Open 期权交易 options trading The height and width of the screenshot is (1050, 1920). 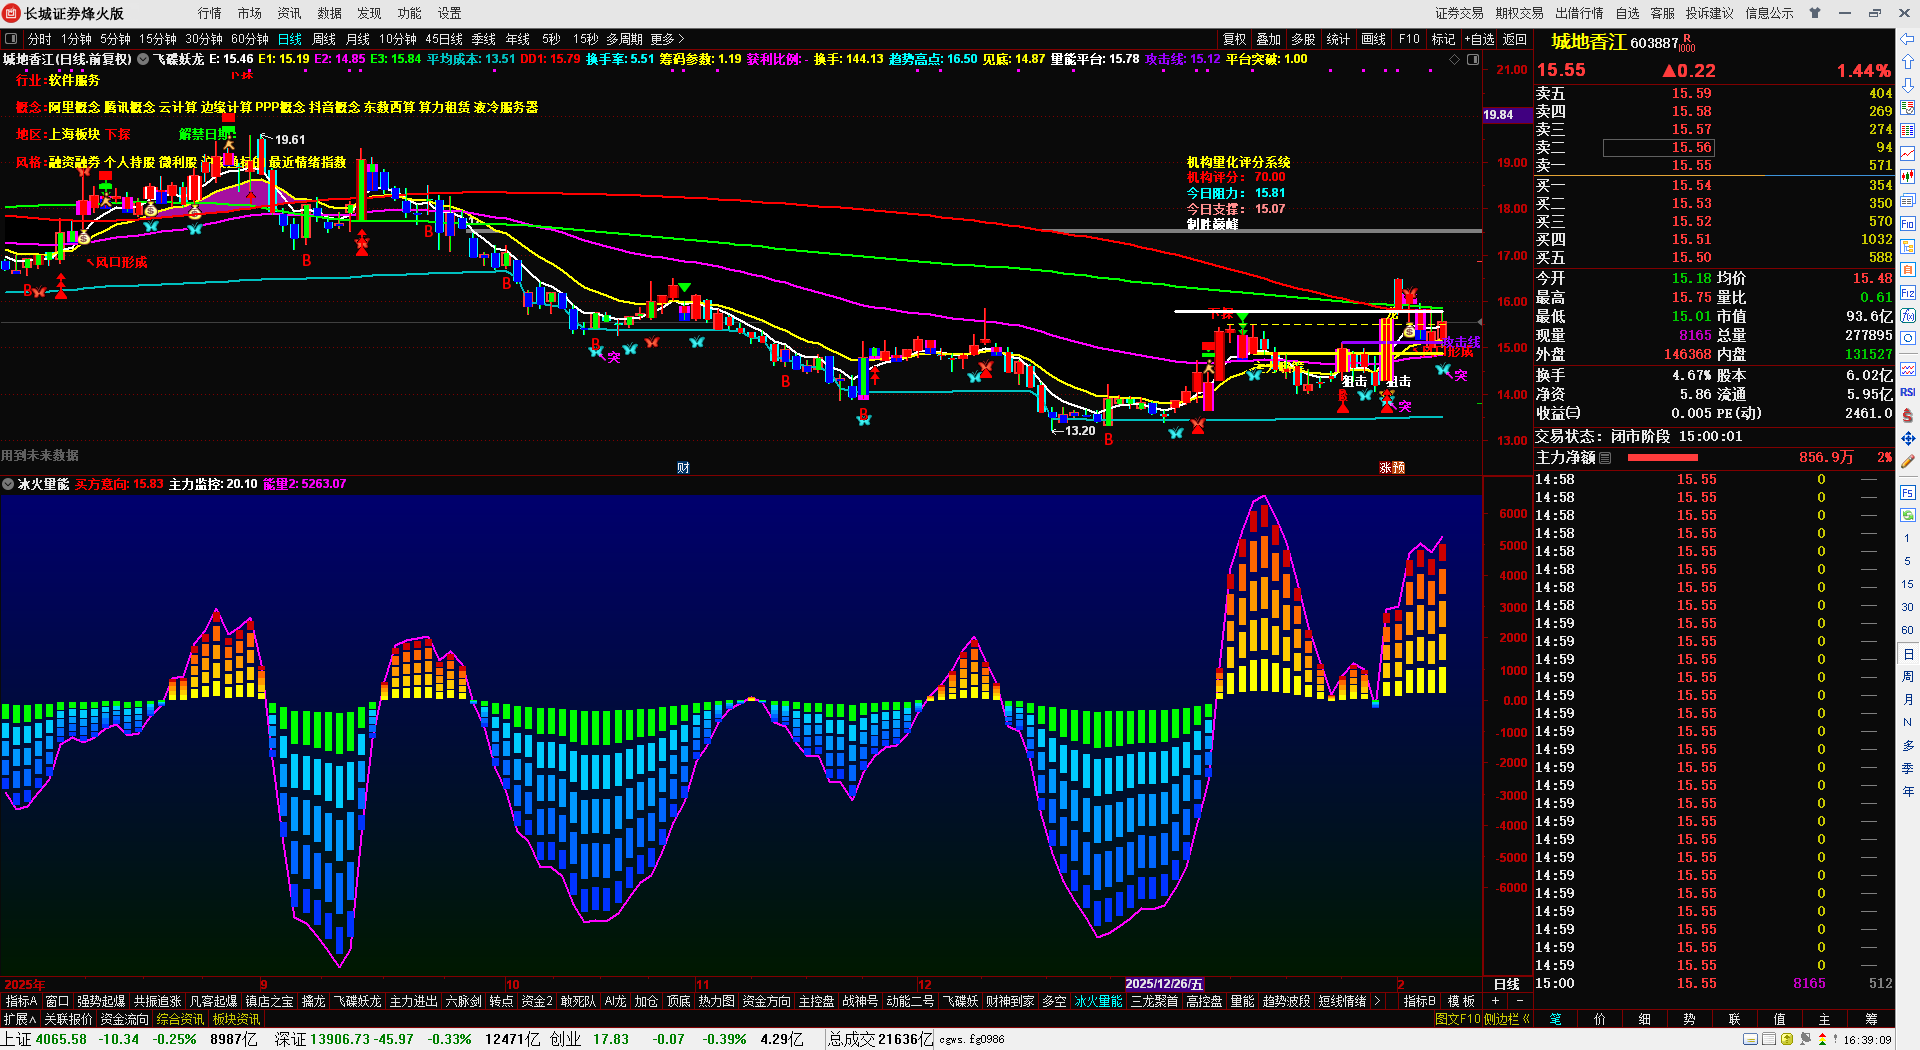pos(1520,13)
